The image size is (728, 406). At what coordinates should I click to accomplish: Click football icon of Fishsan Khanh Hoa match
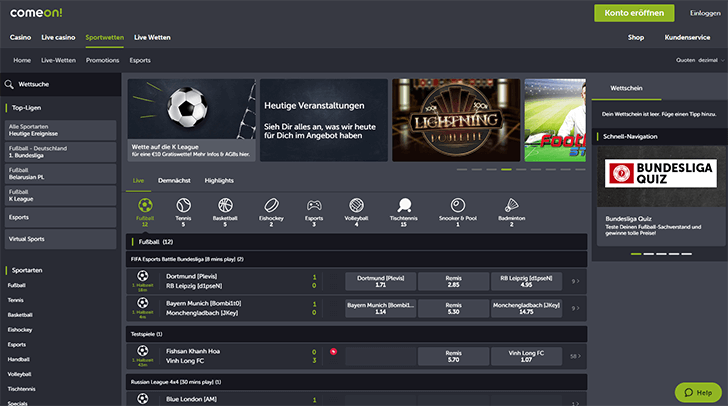(143, 350)
